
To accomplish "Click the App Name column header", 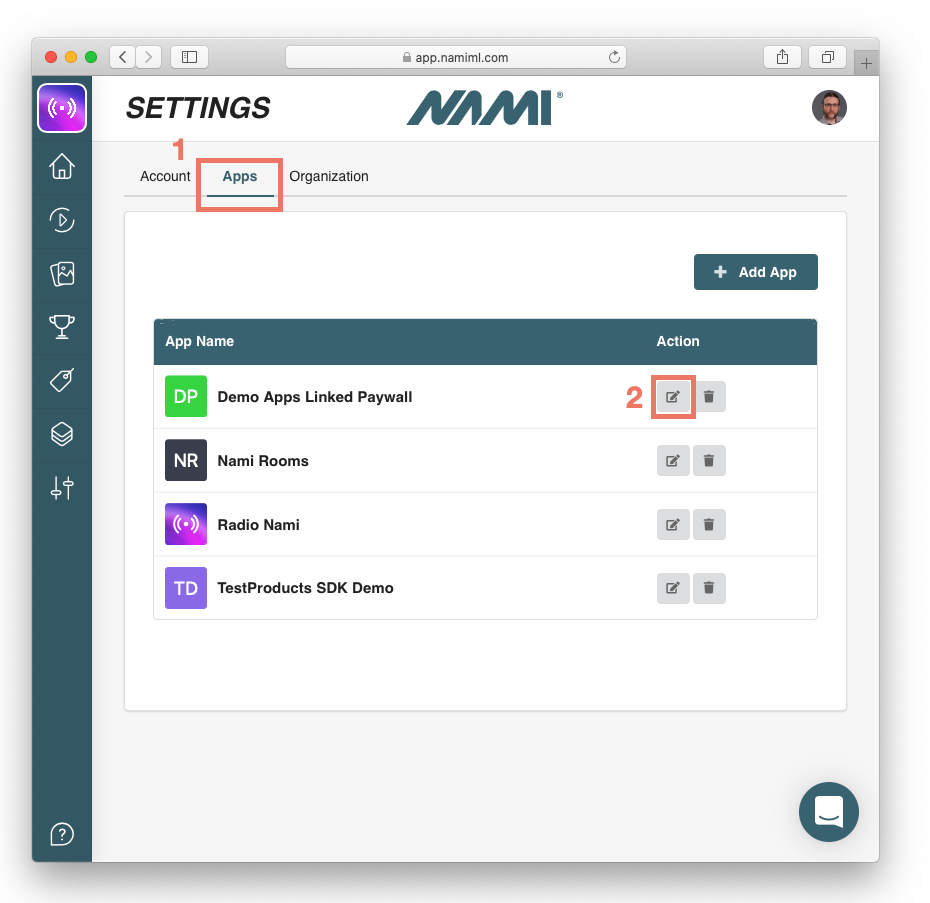I will (199, 341).
